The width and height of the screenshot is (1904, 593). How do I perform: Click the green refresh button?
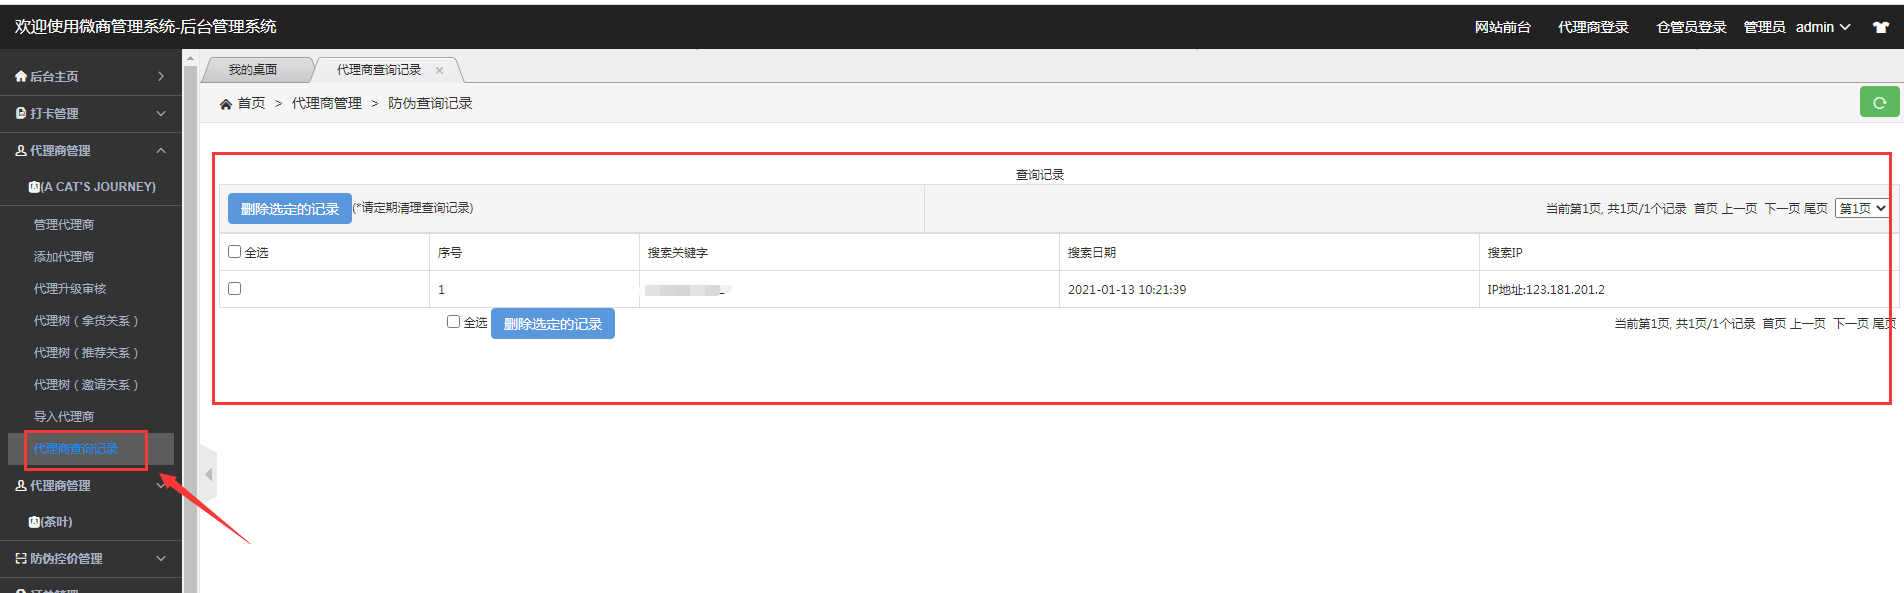click(1879, 102)
